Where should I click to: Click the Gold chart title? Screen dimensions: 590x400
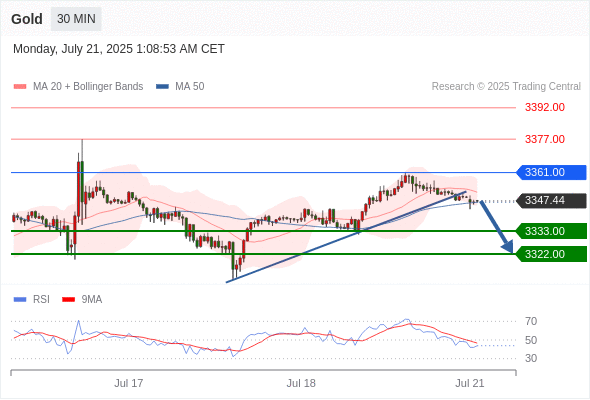pos(27,19)
